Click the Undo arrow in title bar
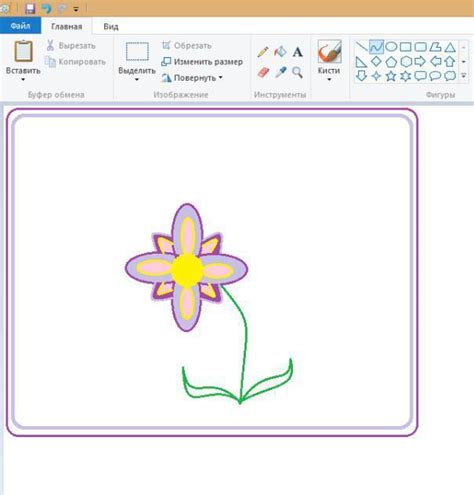 pyautogui.click(x=46, y=9)
